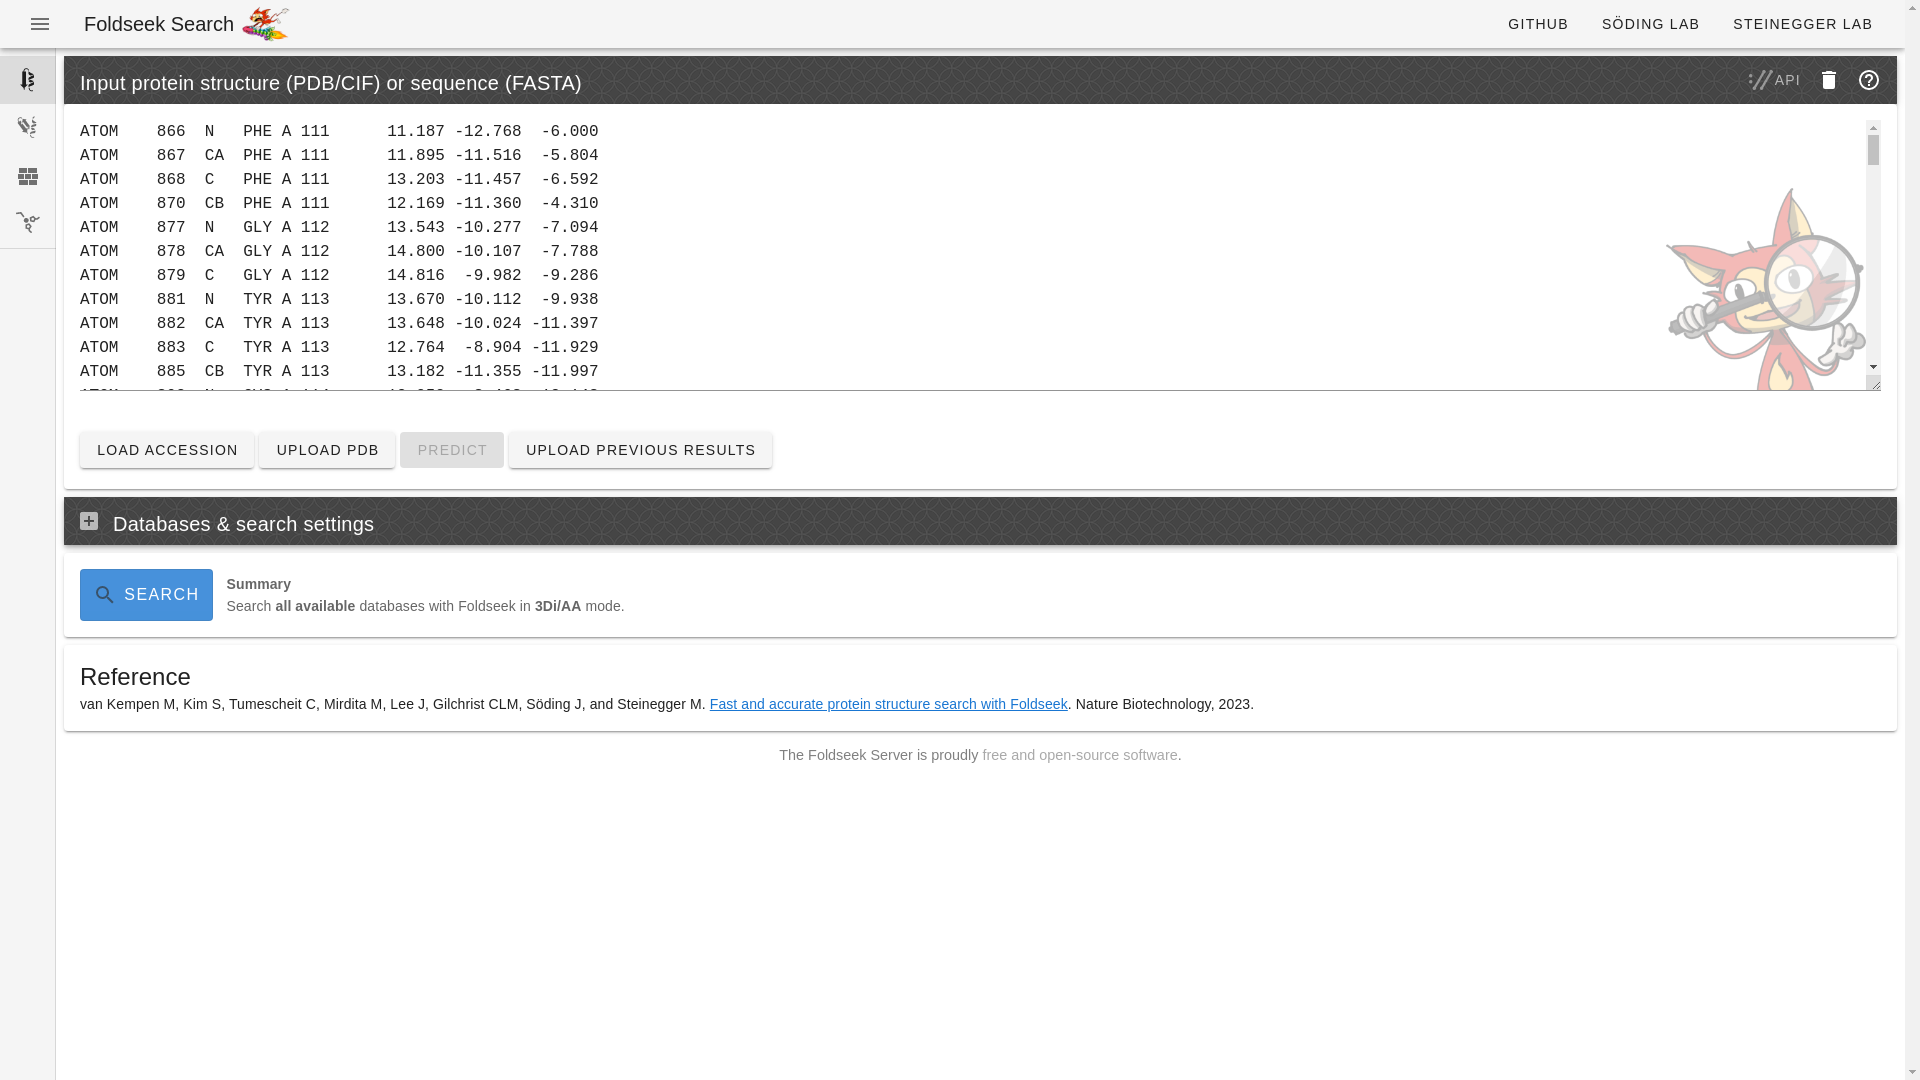Screen dimensions: 1920x1080
Task: Start the query with the SEARCH button
Action: [146, 595]
